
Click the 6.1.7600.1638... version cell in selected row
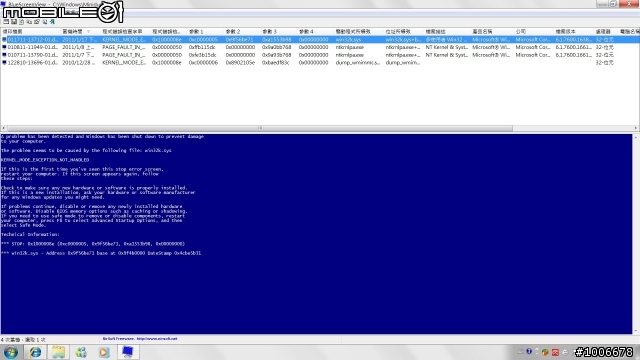pyautogui.click(x=573, y=40)
